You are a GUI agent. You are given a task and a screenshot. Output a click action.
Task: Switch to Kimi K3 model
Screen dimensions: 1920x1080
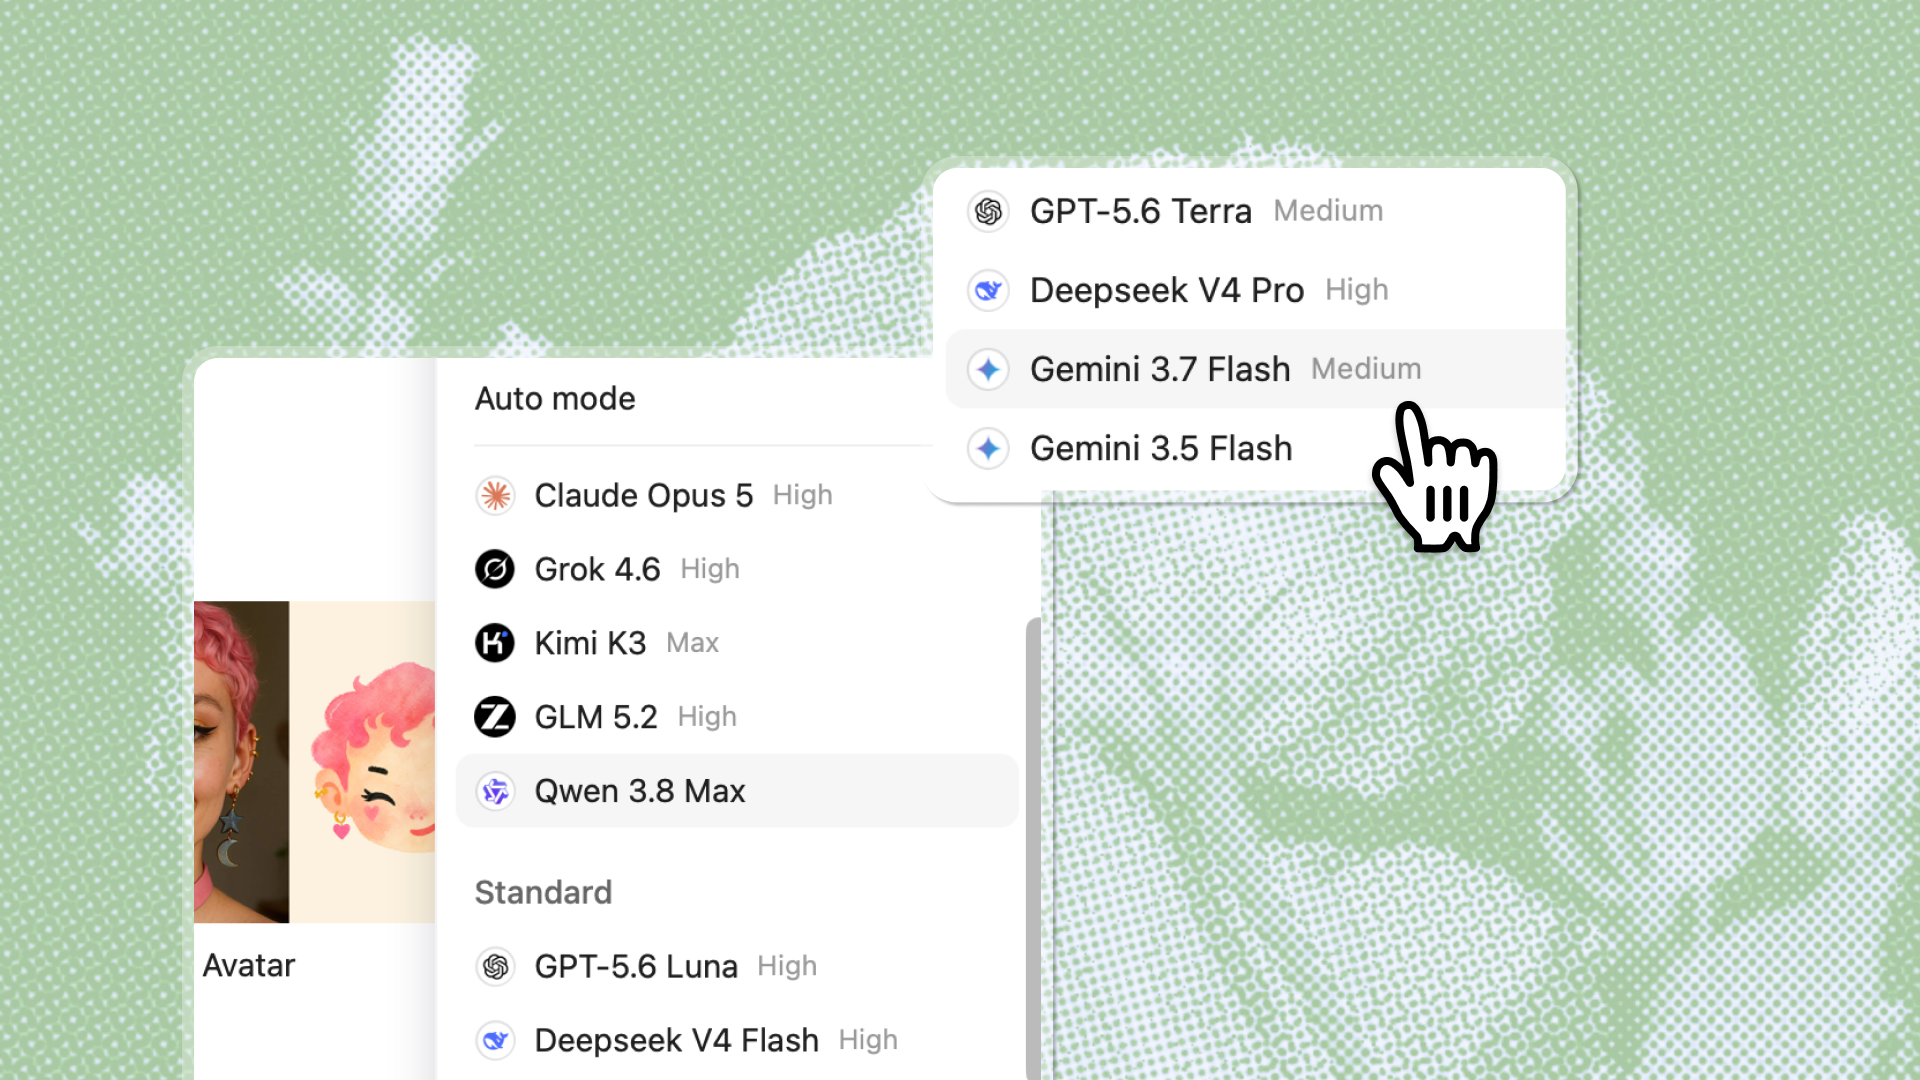click(x=737, y=643)
